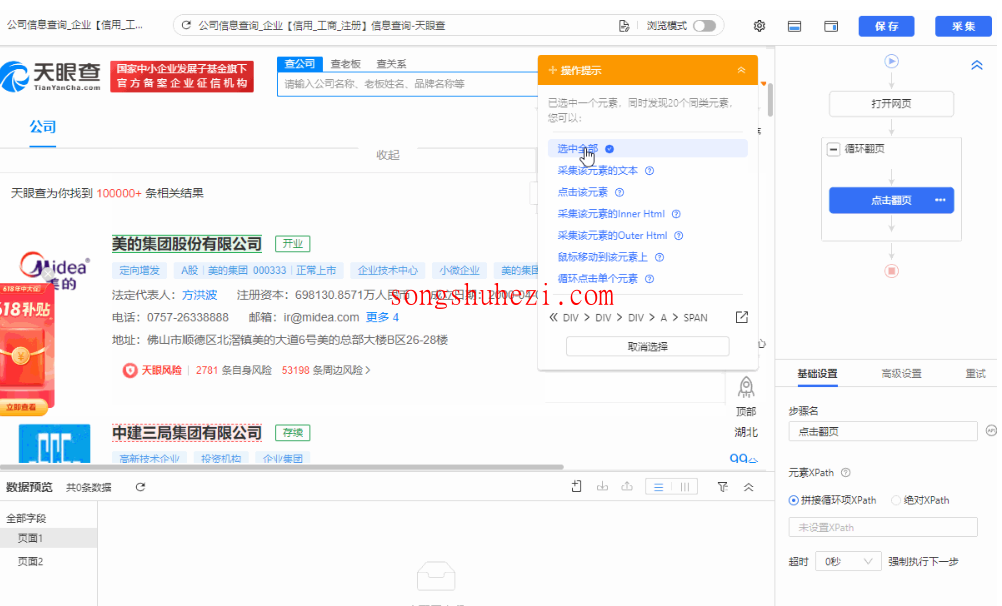Image resolution: width=1002 pixels, height=606 pixels.
Task: Collapse the 操作提示 panel with chevron
Action: pos(741,70)
